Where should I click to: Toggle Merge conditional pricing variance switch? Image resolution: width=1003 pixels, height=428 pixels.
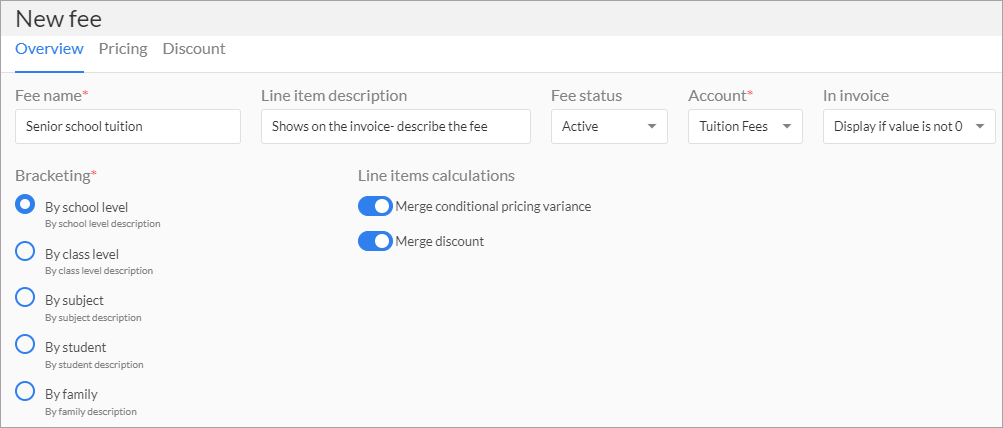tap(375, 206)
